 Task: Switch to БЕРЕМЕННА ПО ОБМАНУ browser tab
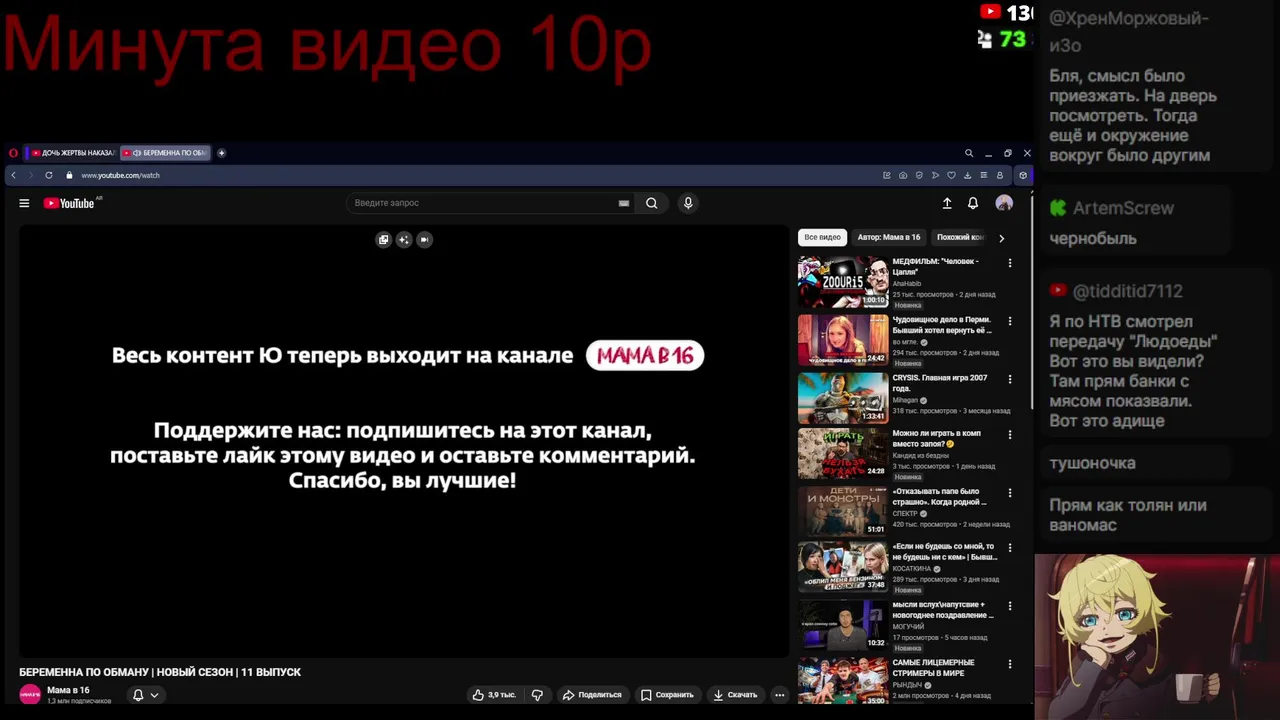point(166,153)
